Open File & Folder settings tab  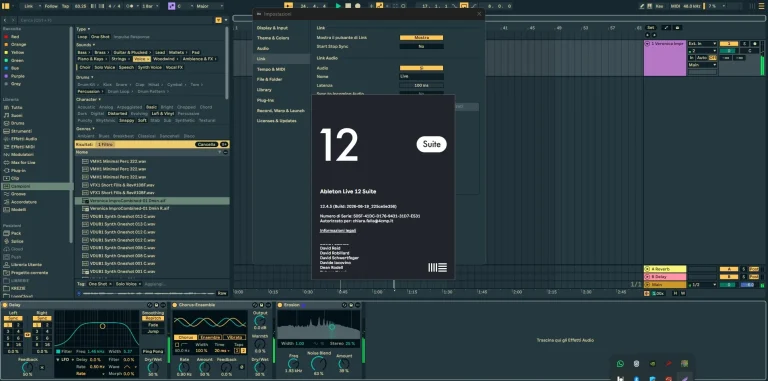269,79
